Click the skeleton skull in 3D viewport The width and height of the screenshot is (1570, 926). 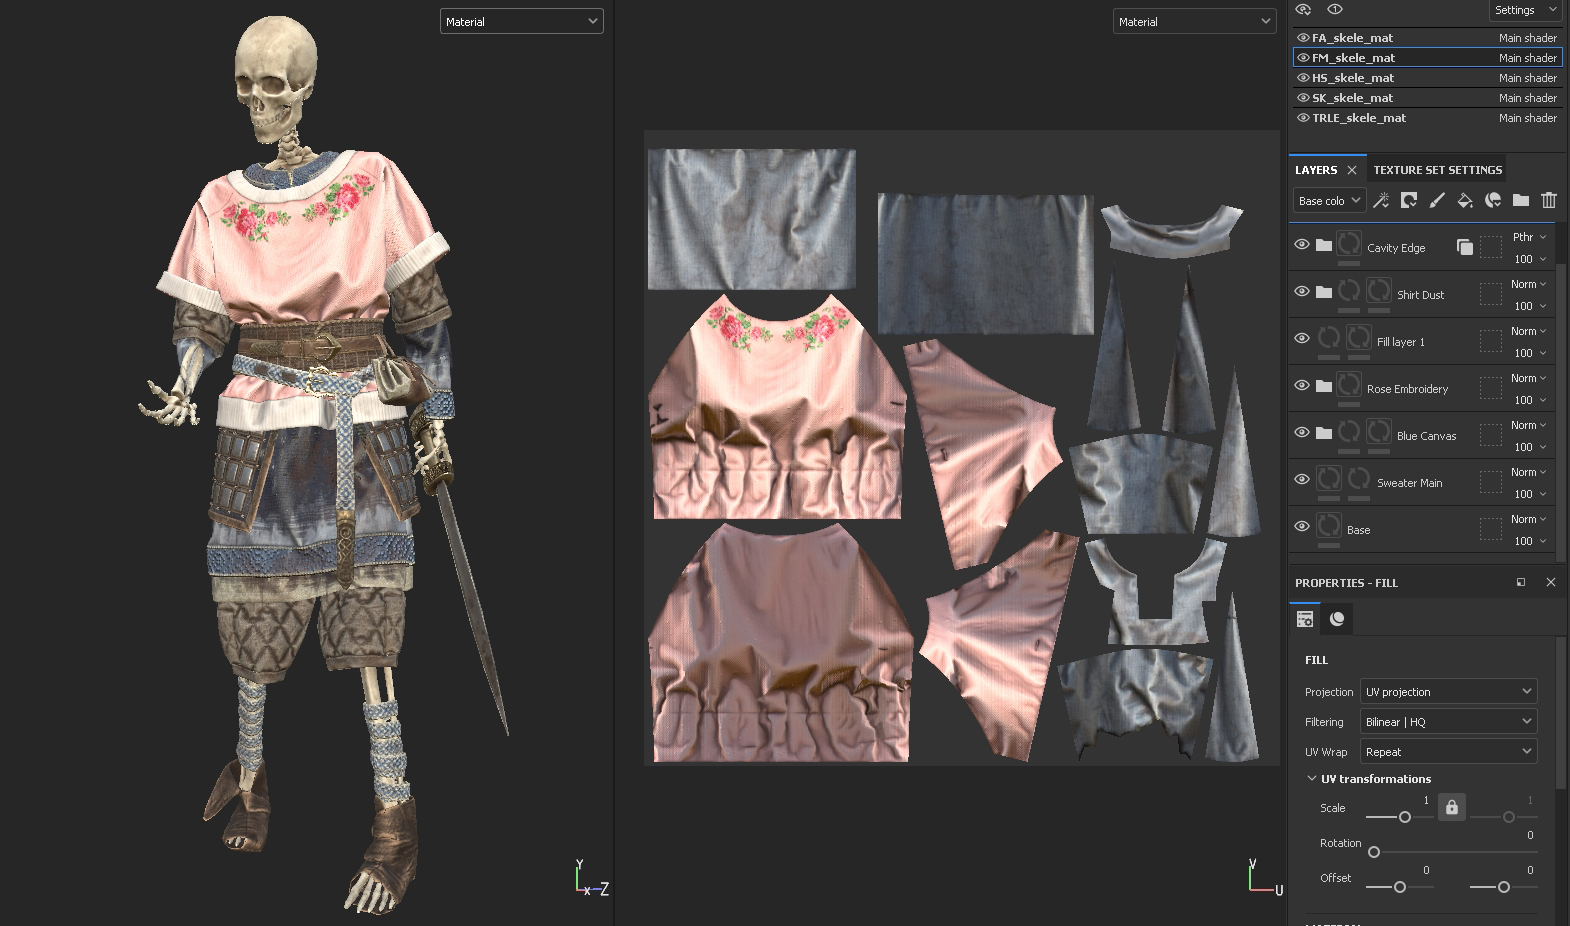(x=275, y=77)
